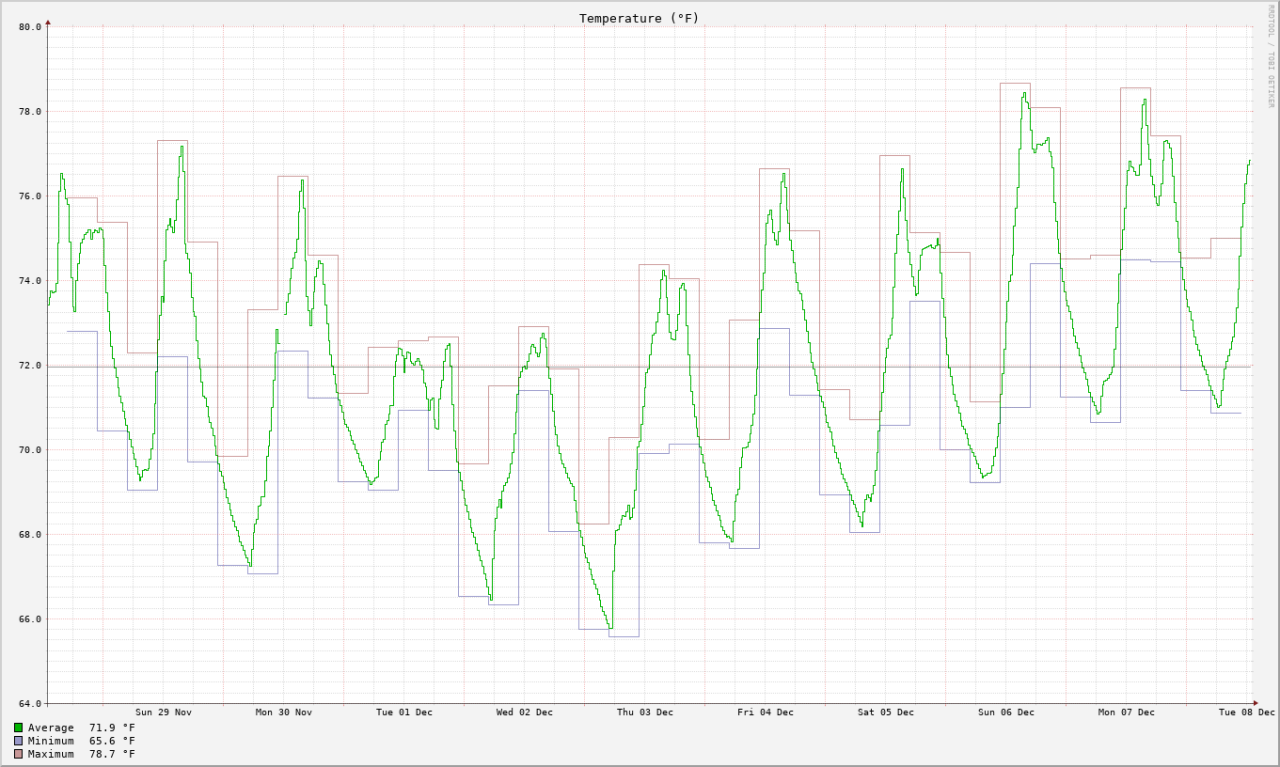Screen dimensions: 1280x767
Task: Select the Sun 06 Dec date label
Action: [1006, 712]
